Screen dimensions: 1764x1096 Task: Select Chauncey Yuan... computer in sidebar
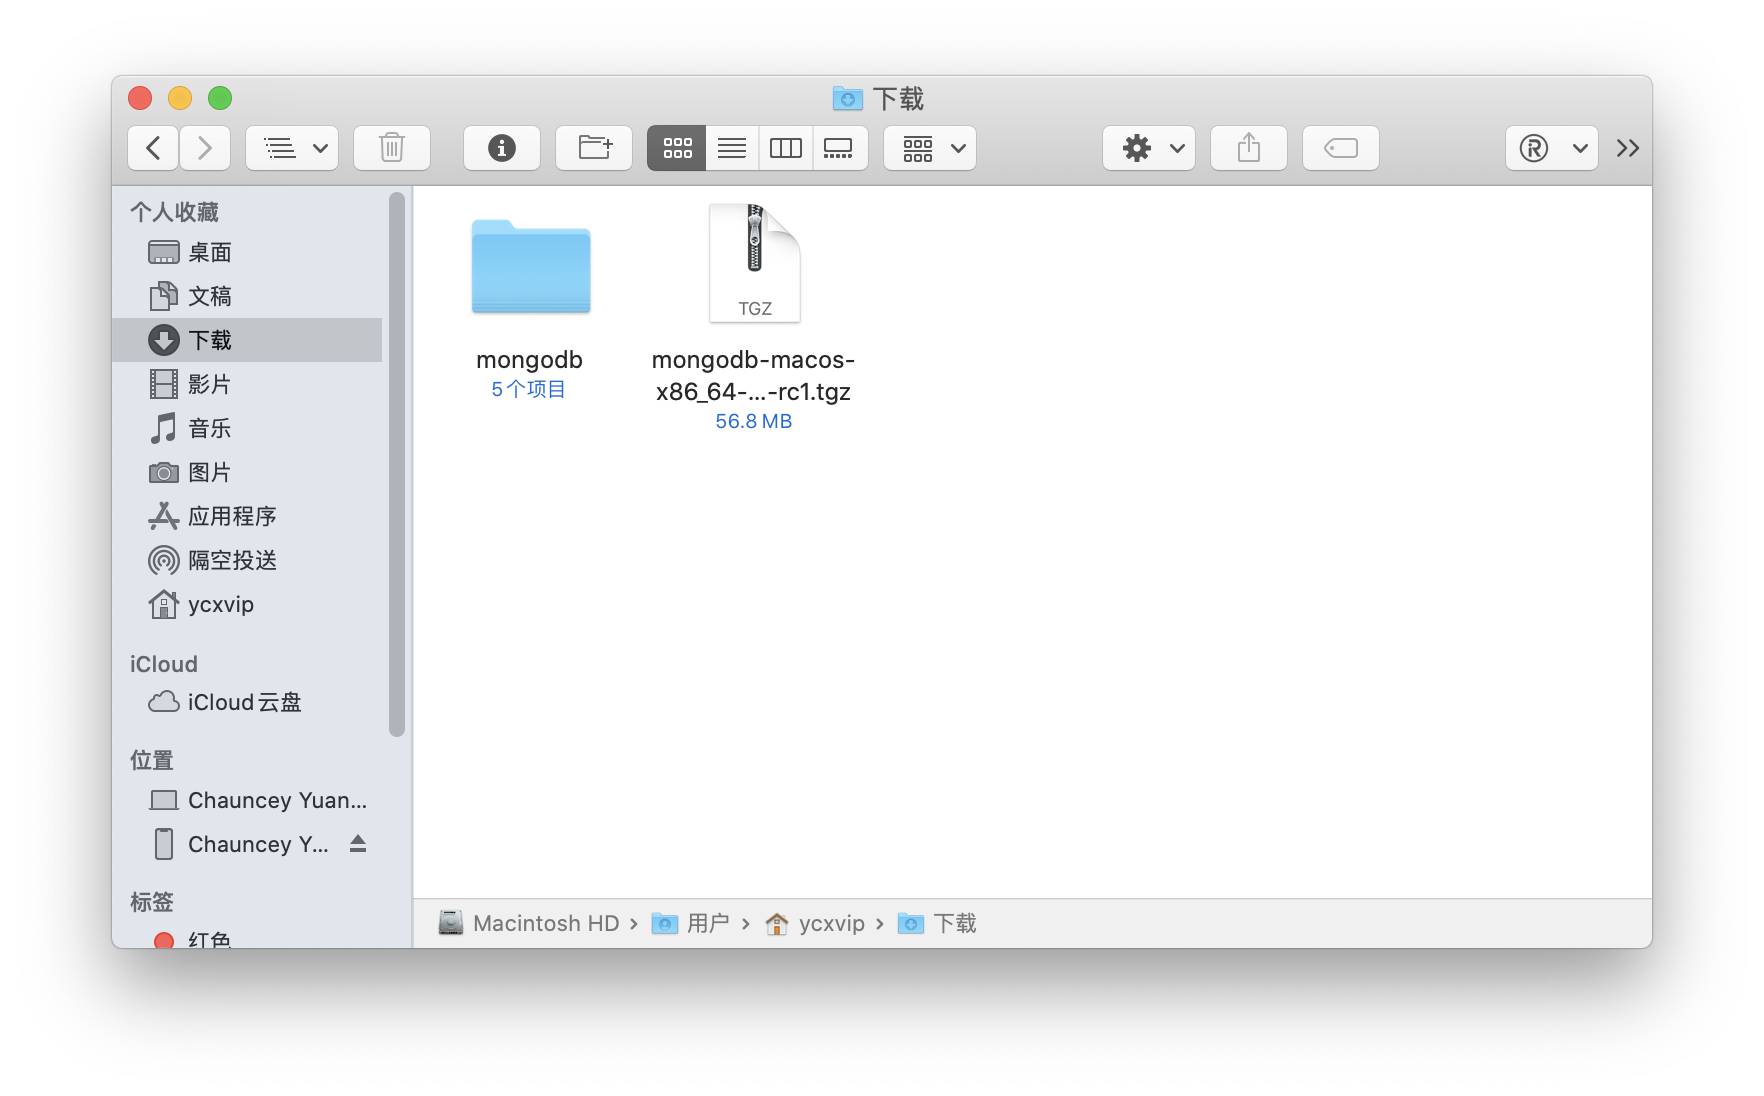pos(247,800)
